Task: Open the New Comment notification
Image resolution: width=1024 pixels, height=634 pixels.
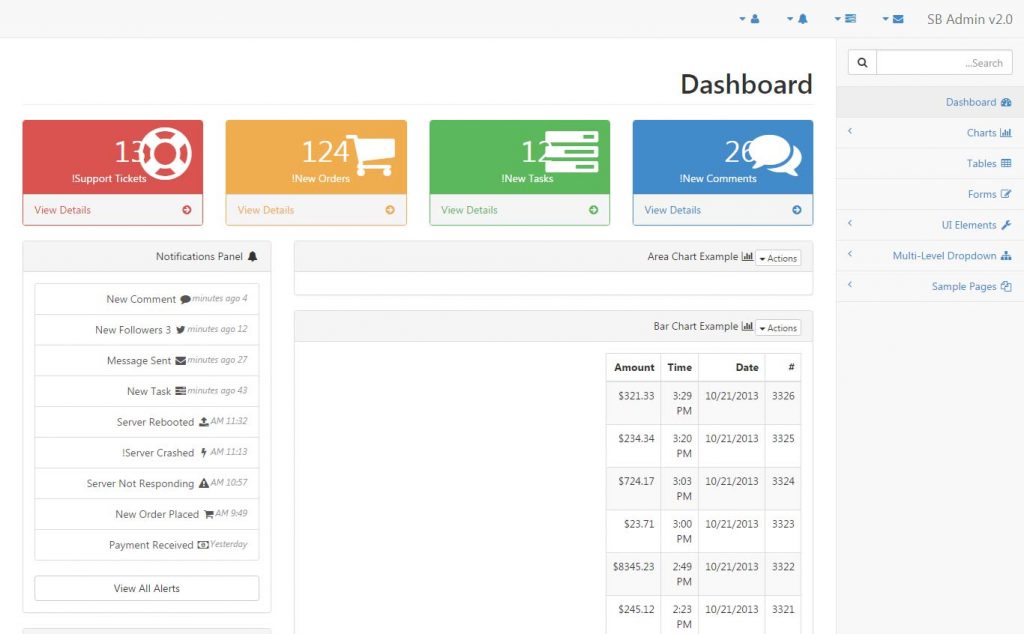Action: pyautogui.click(x=147, y=299)
